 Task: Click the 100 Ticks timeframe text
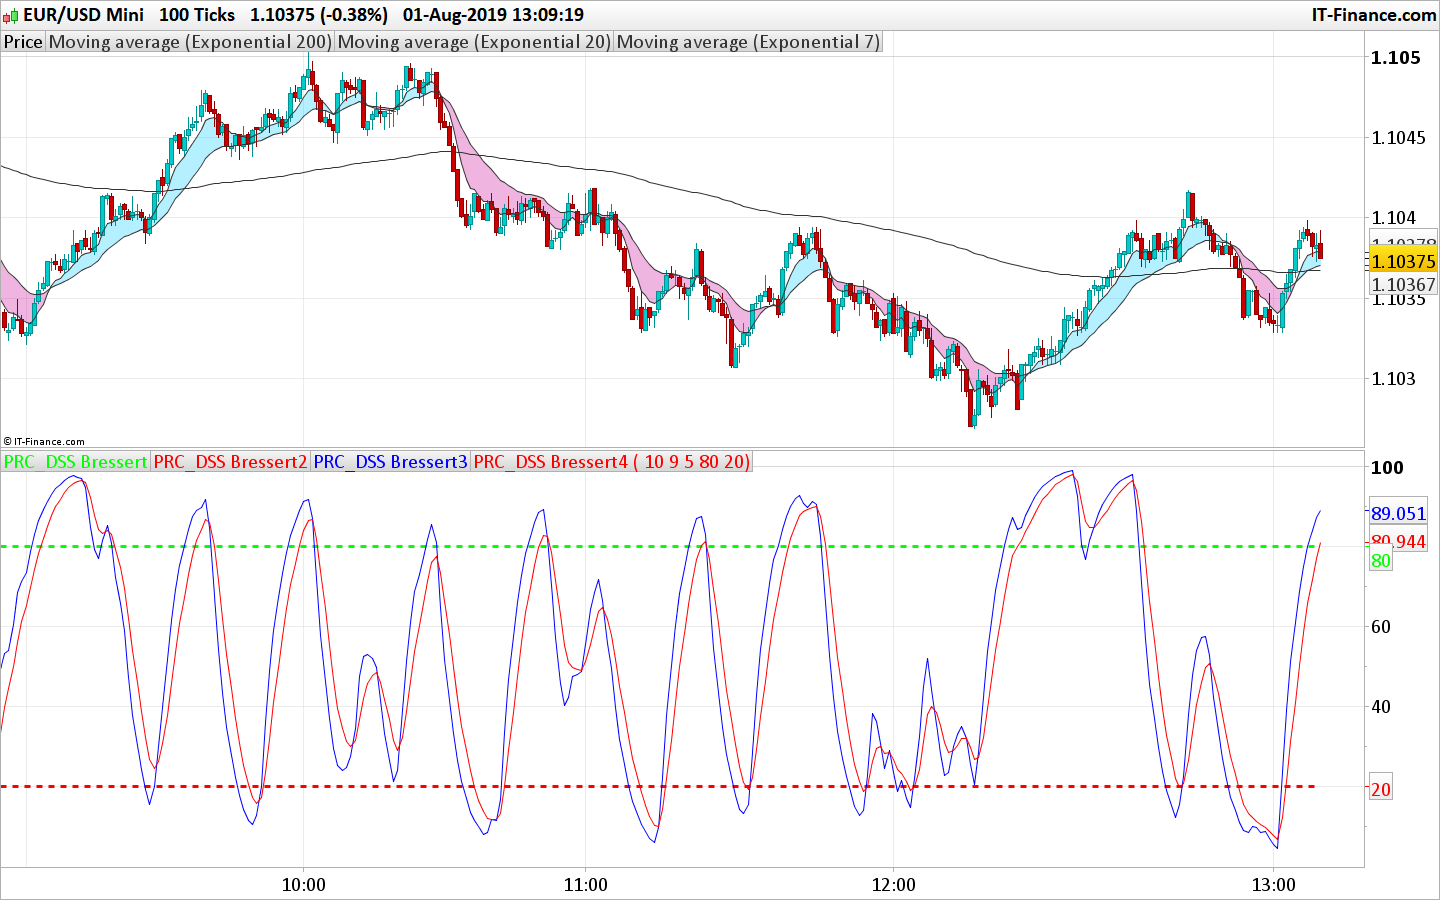197,15
